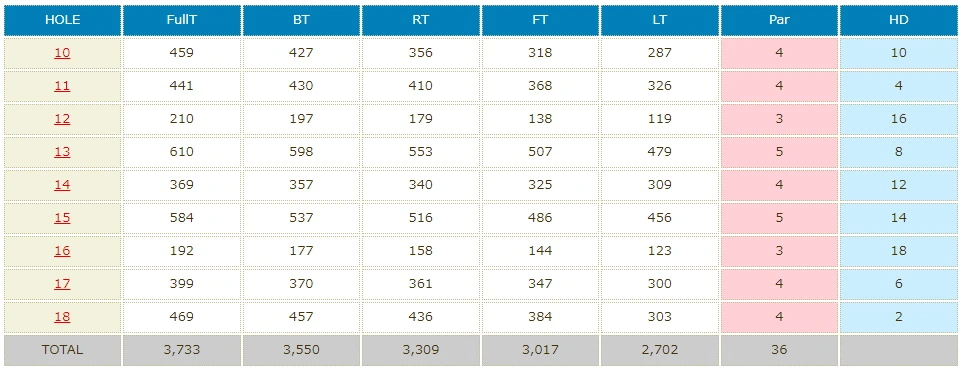Viewport: 962px width, 372px height.
Task: Open the hole 15 link
Action: [62, 218]
